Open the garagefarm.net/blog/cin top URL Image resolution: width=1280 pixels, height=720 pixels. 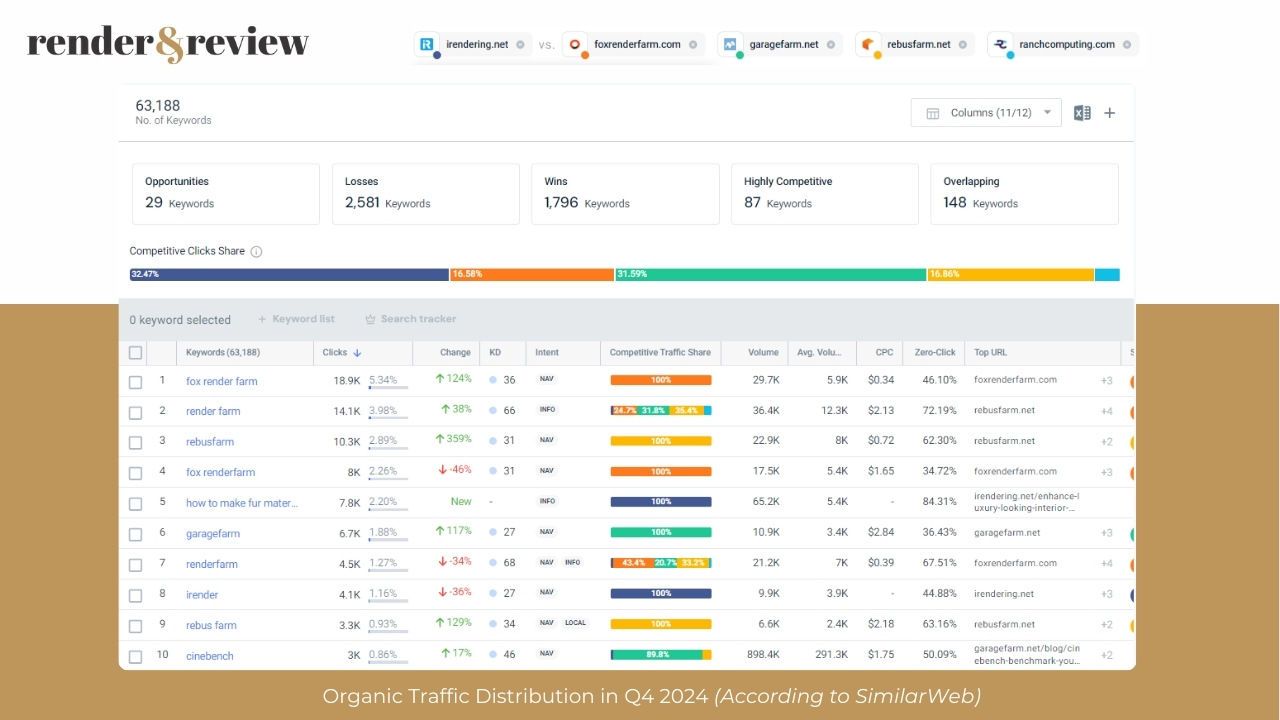1028,655
